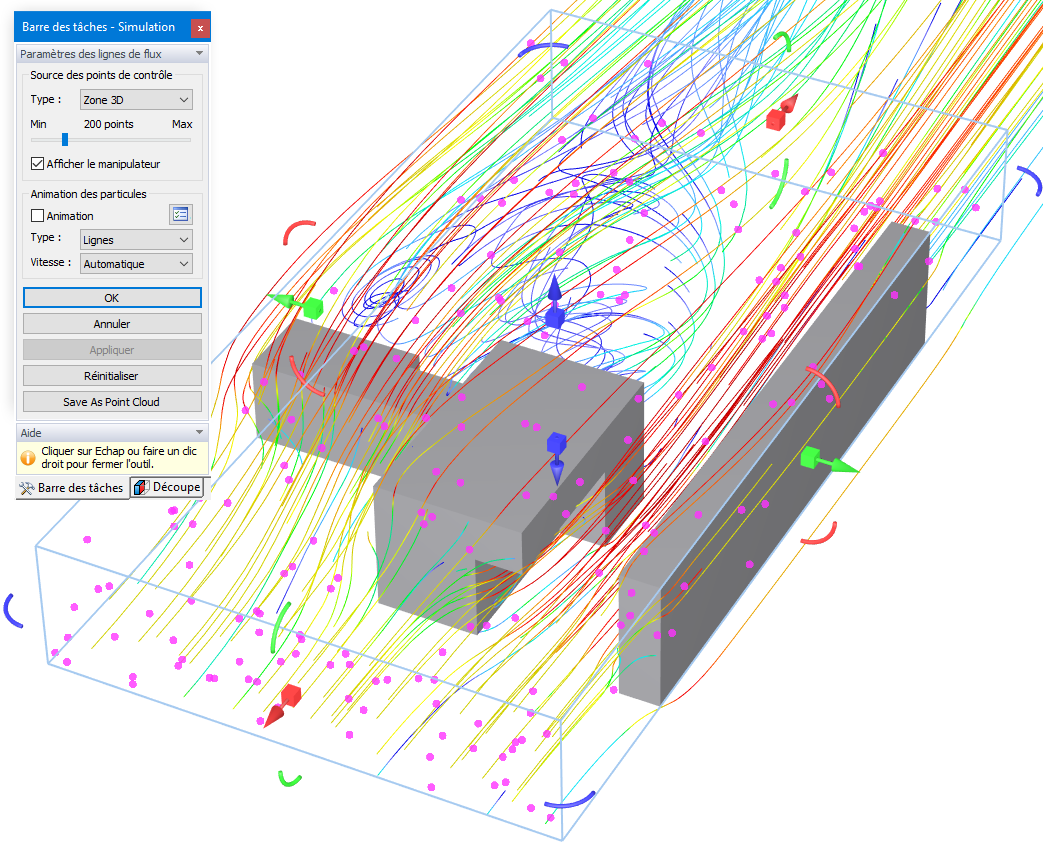Click the '200 points' value label

tap(108, 124)
